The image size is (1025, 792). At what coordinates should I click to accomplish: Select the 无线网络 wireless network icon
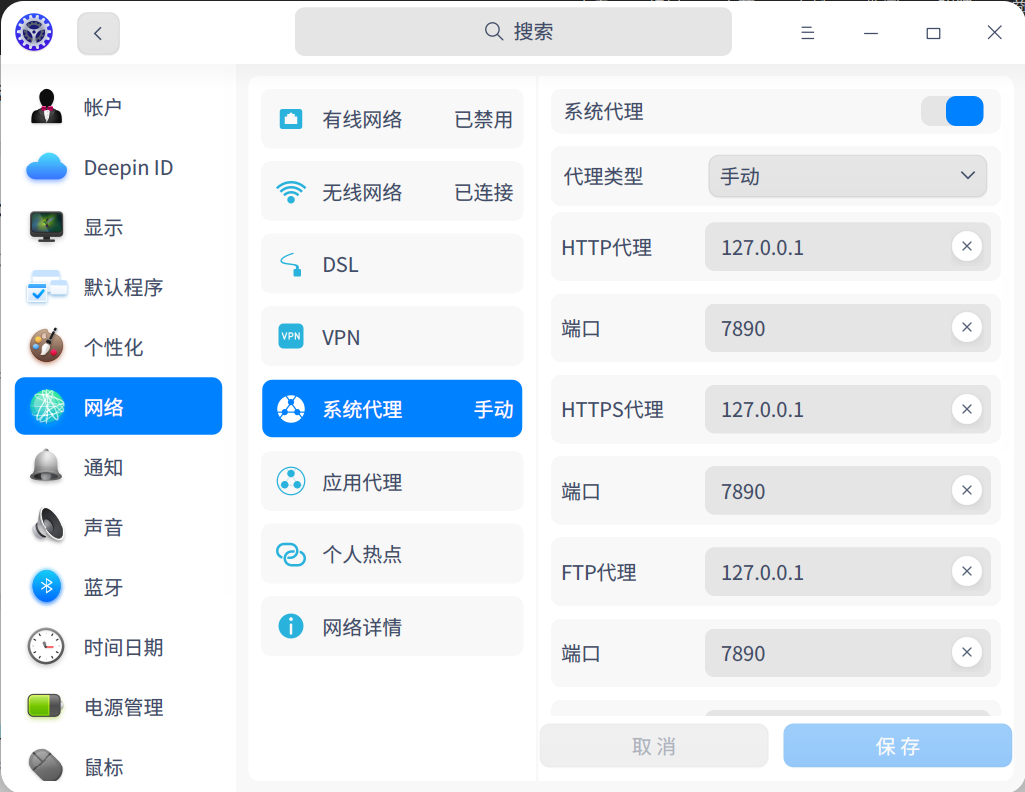(x=290, y=191)
